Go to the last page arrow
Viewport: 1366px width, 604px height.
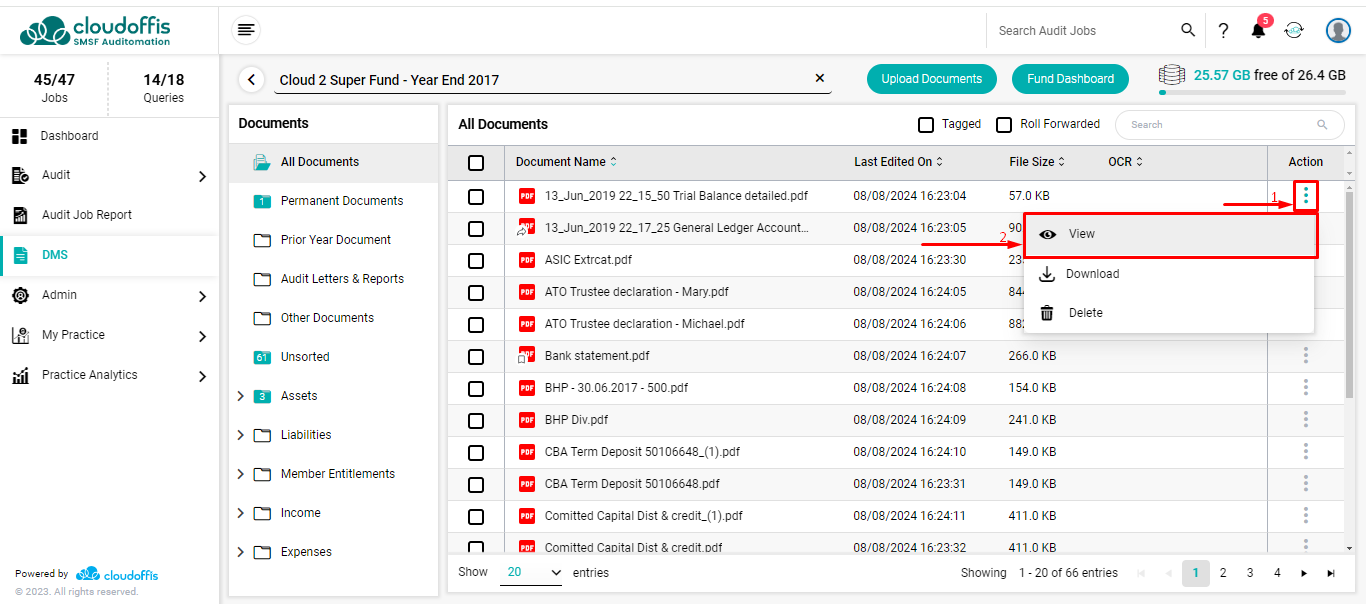[x=1331, y=573]
